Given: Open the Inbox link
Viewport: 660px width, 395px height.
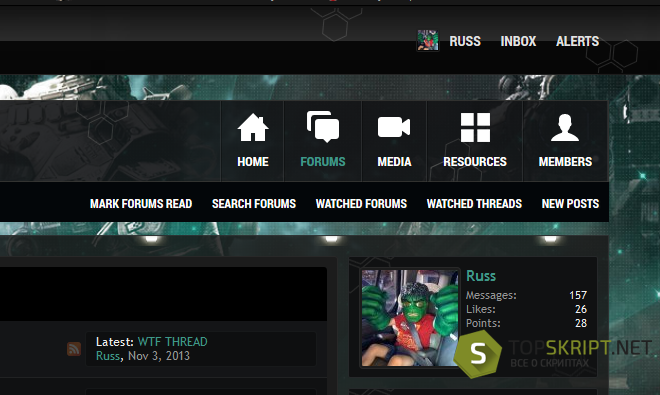Looking at the screenshot, I should click(x=518, y=41).
